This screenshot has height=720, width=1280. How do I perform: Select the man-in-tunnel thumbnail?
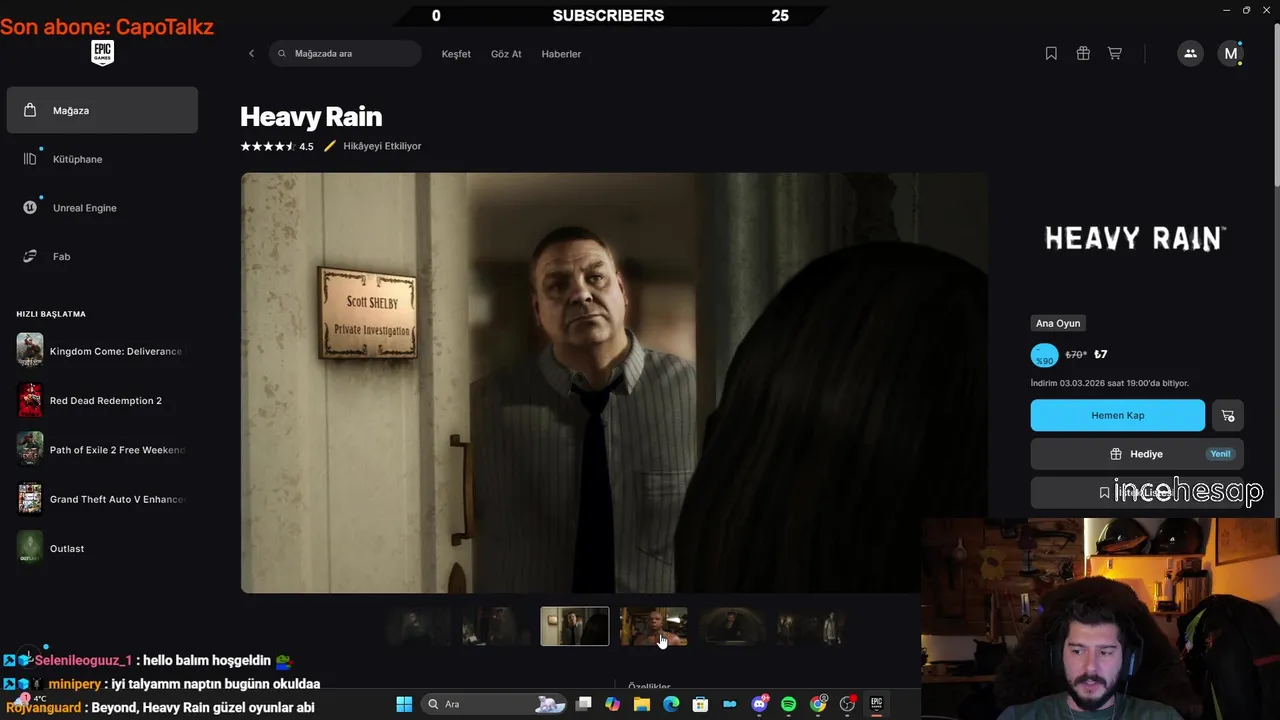tap(733, 626)
